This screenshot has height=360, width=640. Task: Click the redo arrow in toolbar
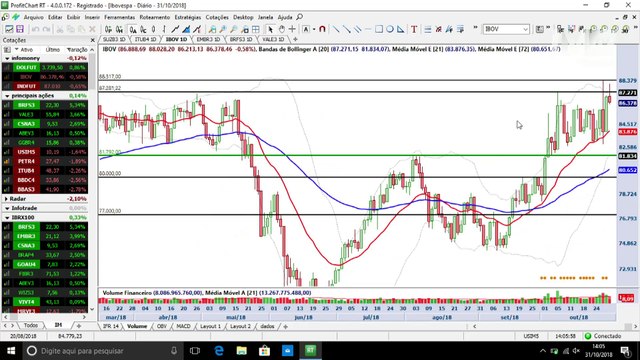pyautogui.click(x=47, y=29)
